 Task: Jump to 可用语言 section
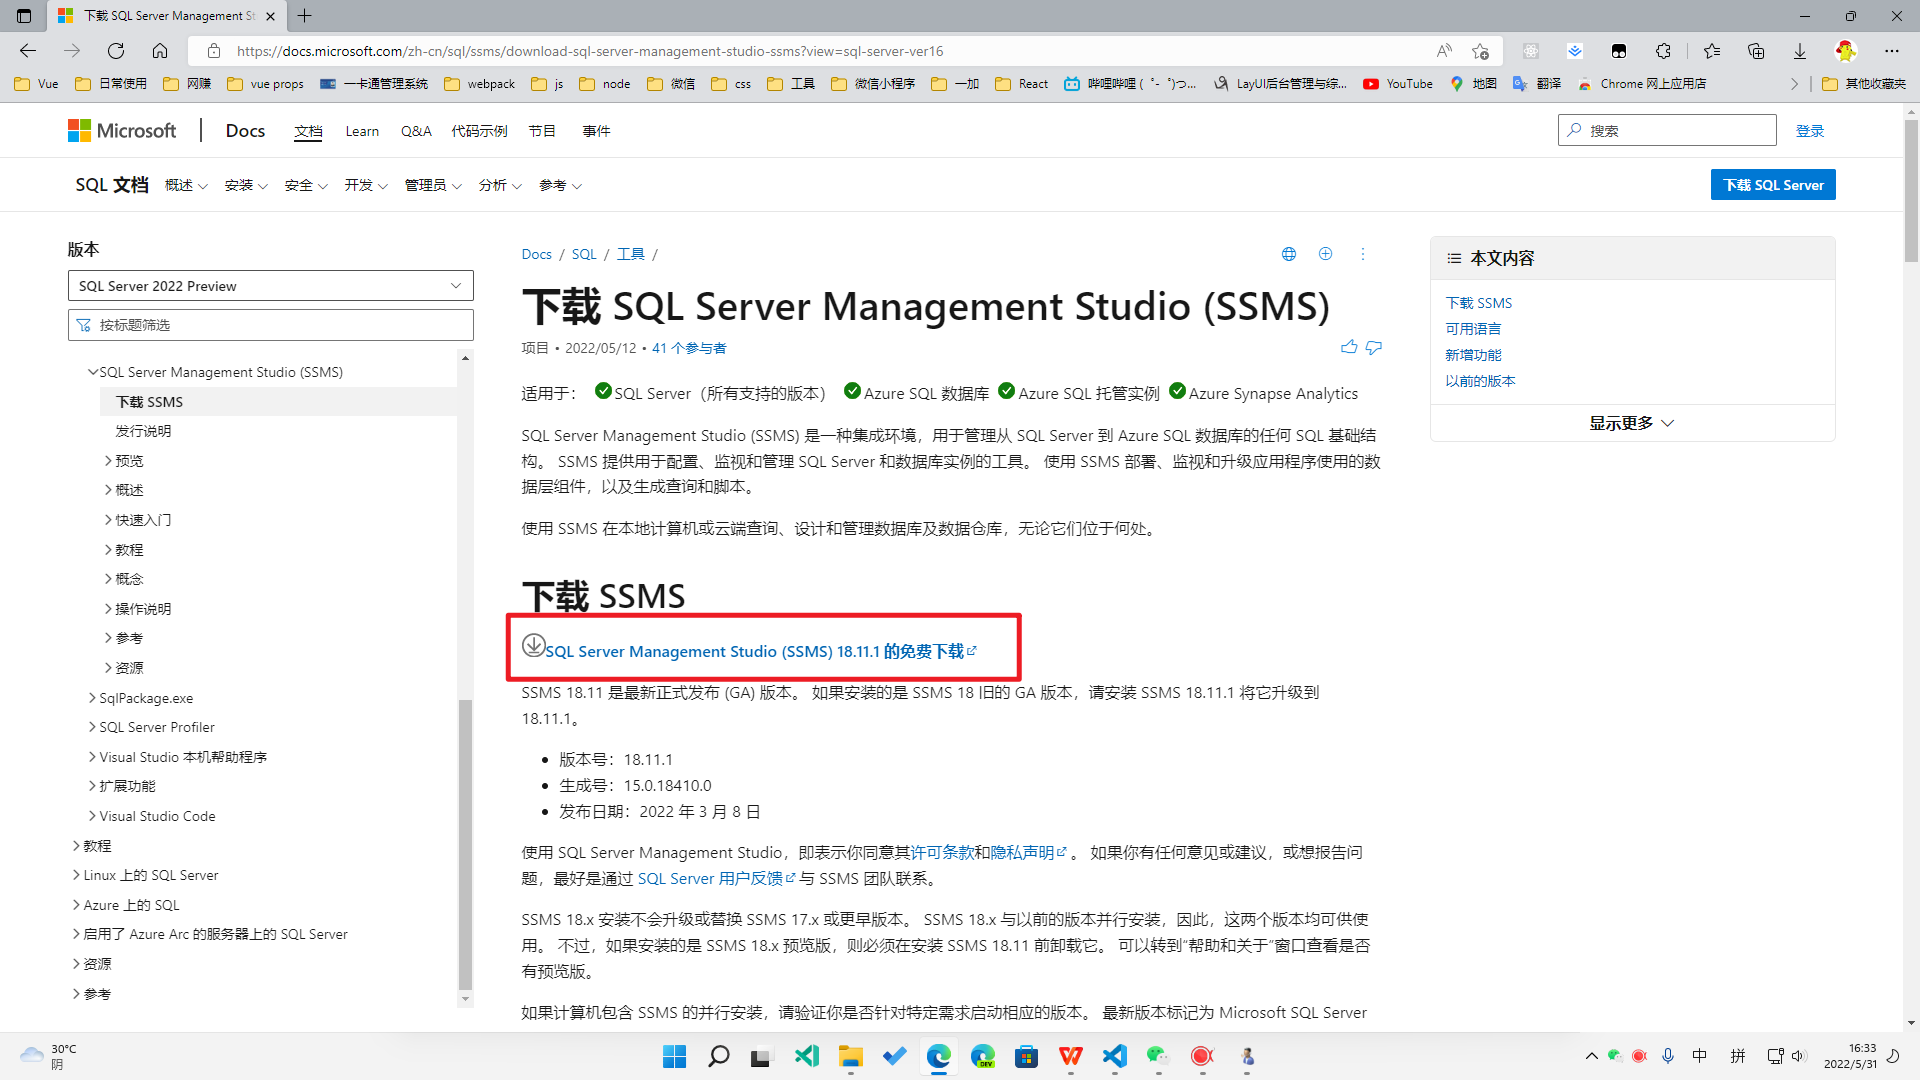pyautogui.click(x=1473, y=329)
